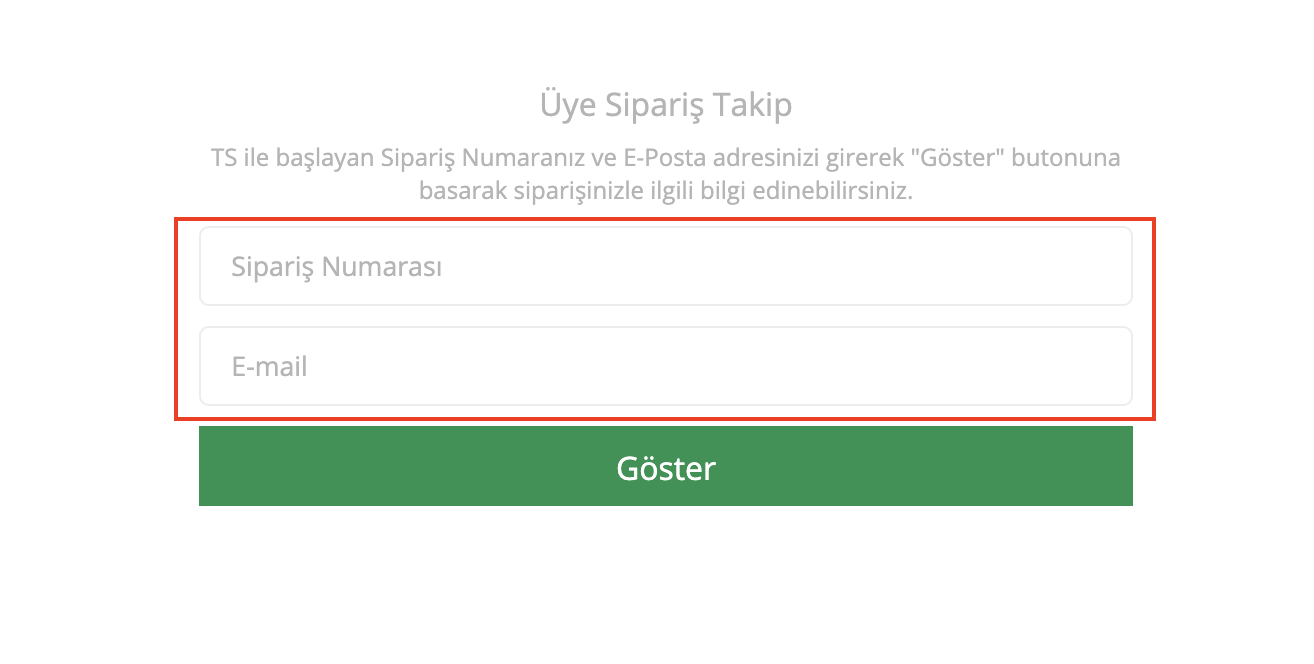Place cursor in Sipariş Numarası box

665,267
